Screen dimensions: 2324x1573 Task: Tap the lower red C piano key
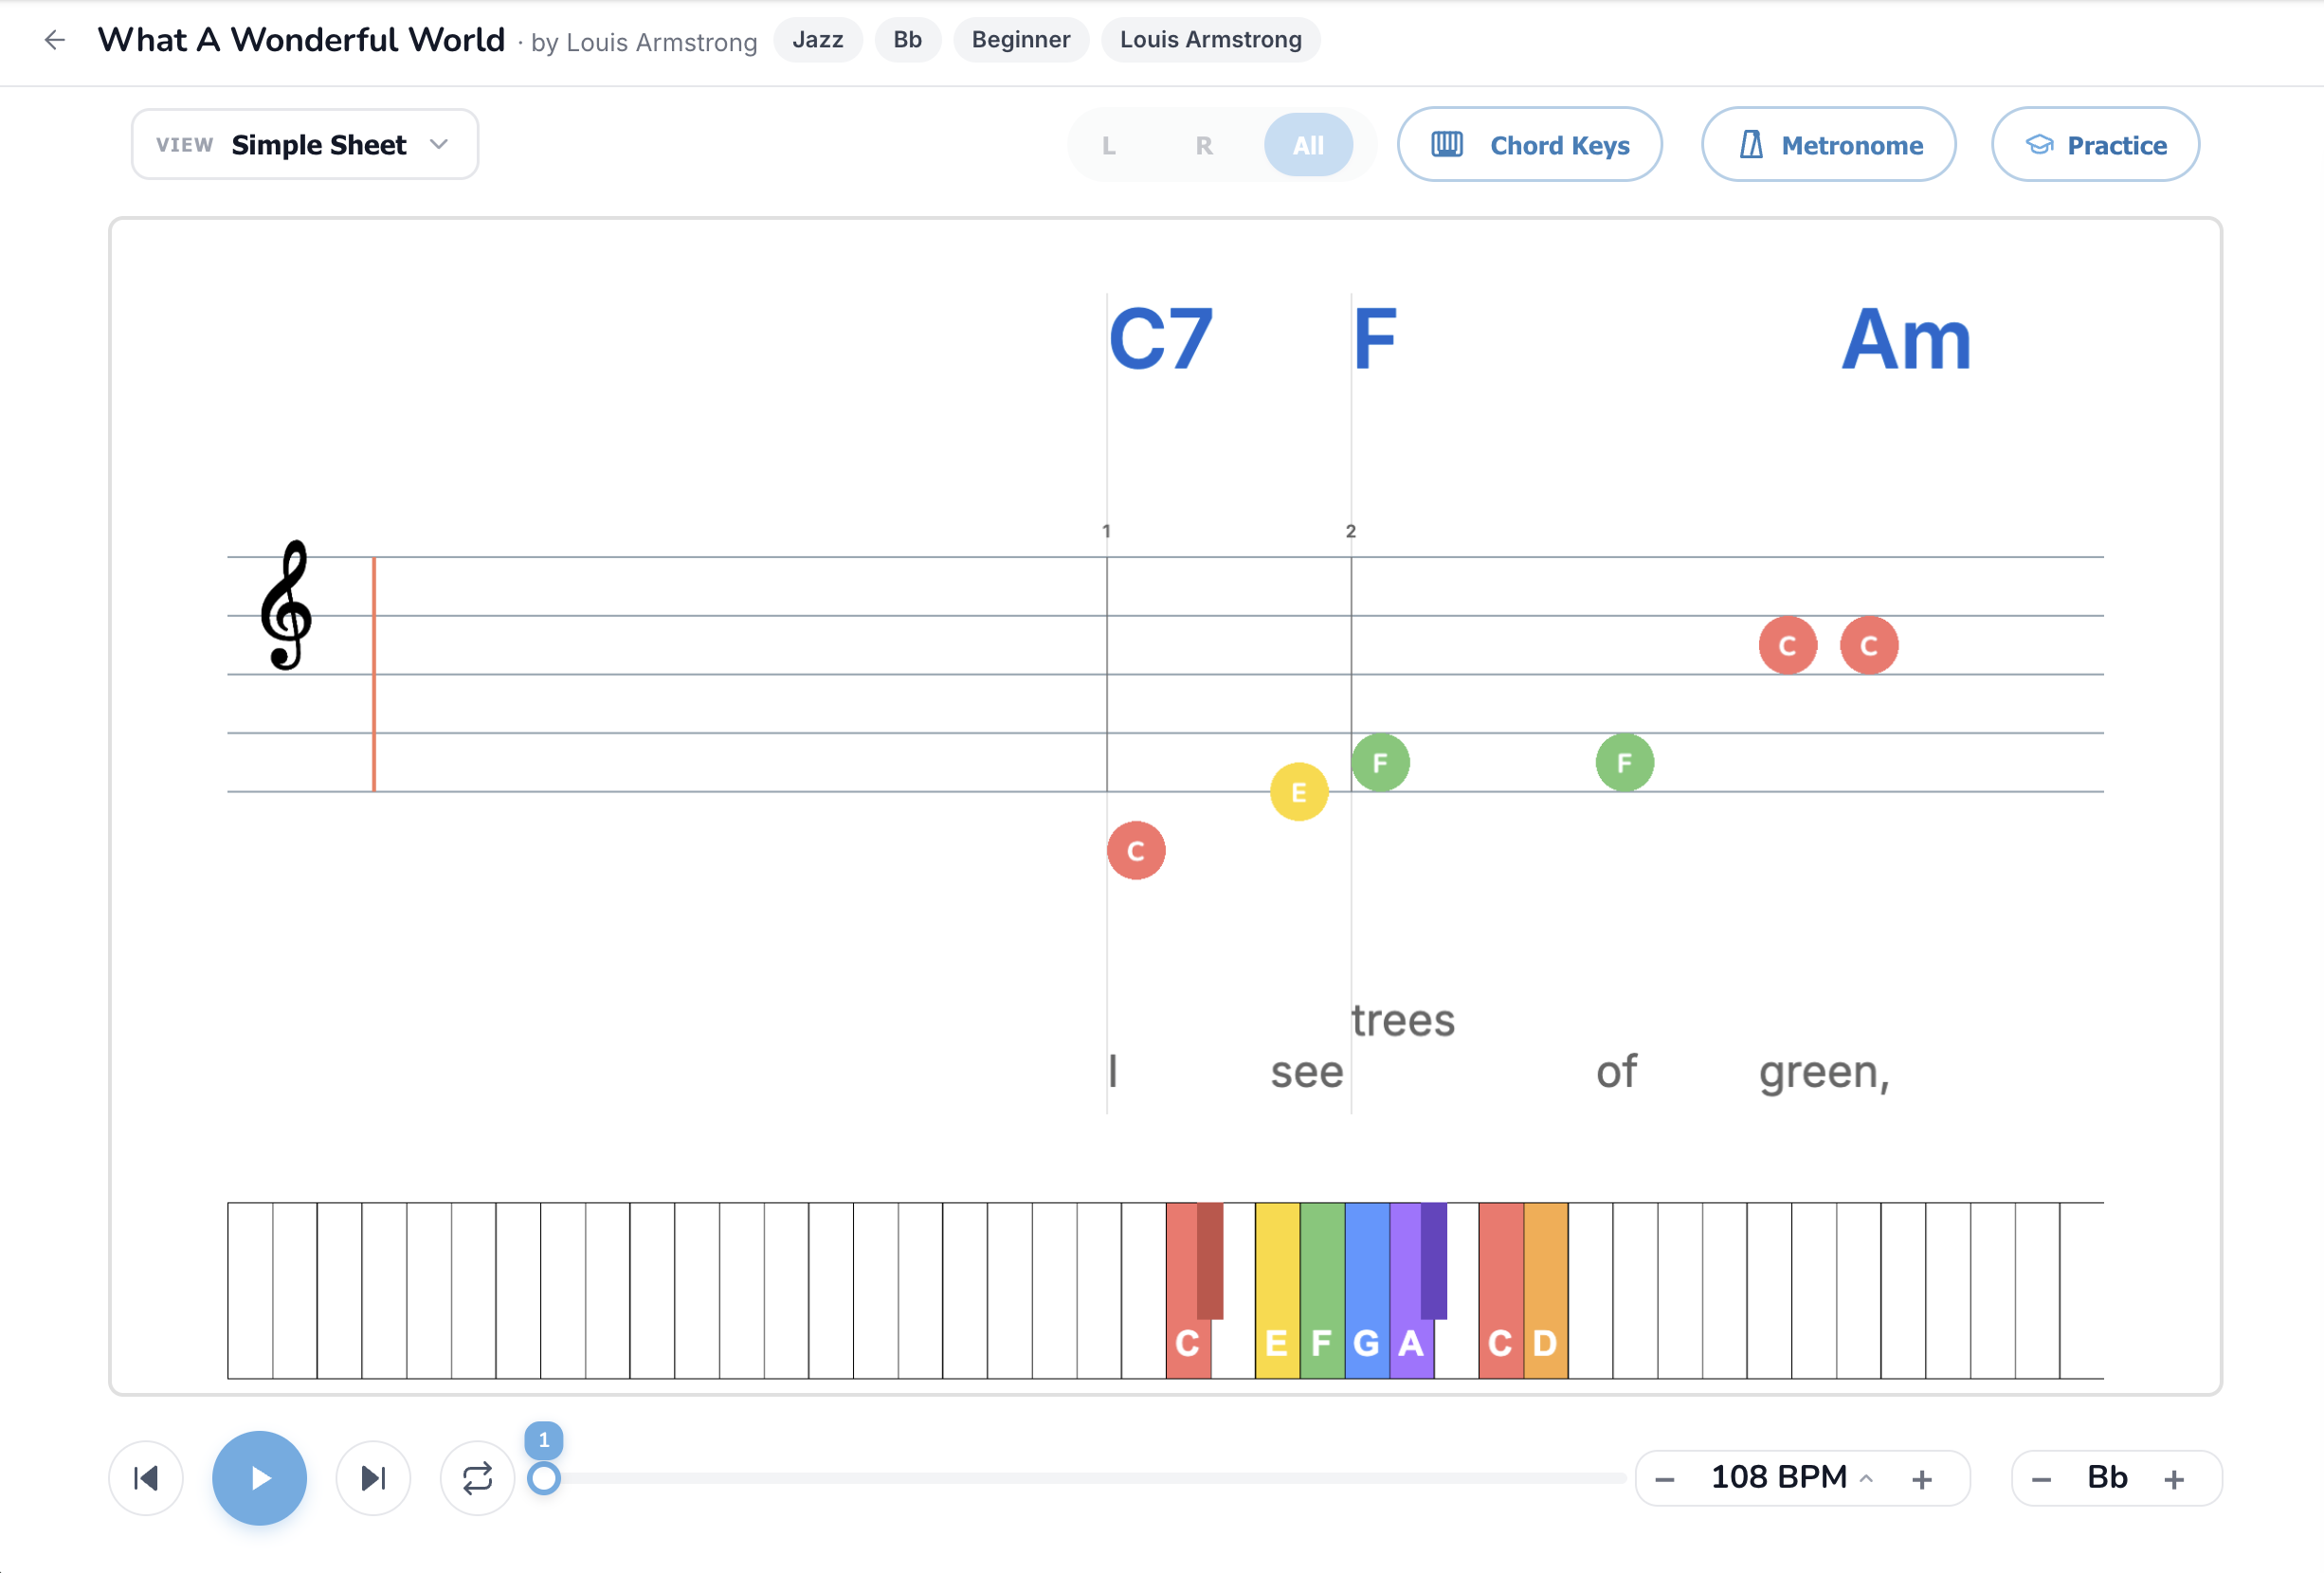click(x=1186, y=1345)
